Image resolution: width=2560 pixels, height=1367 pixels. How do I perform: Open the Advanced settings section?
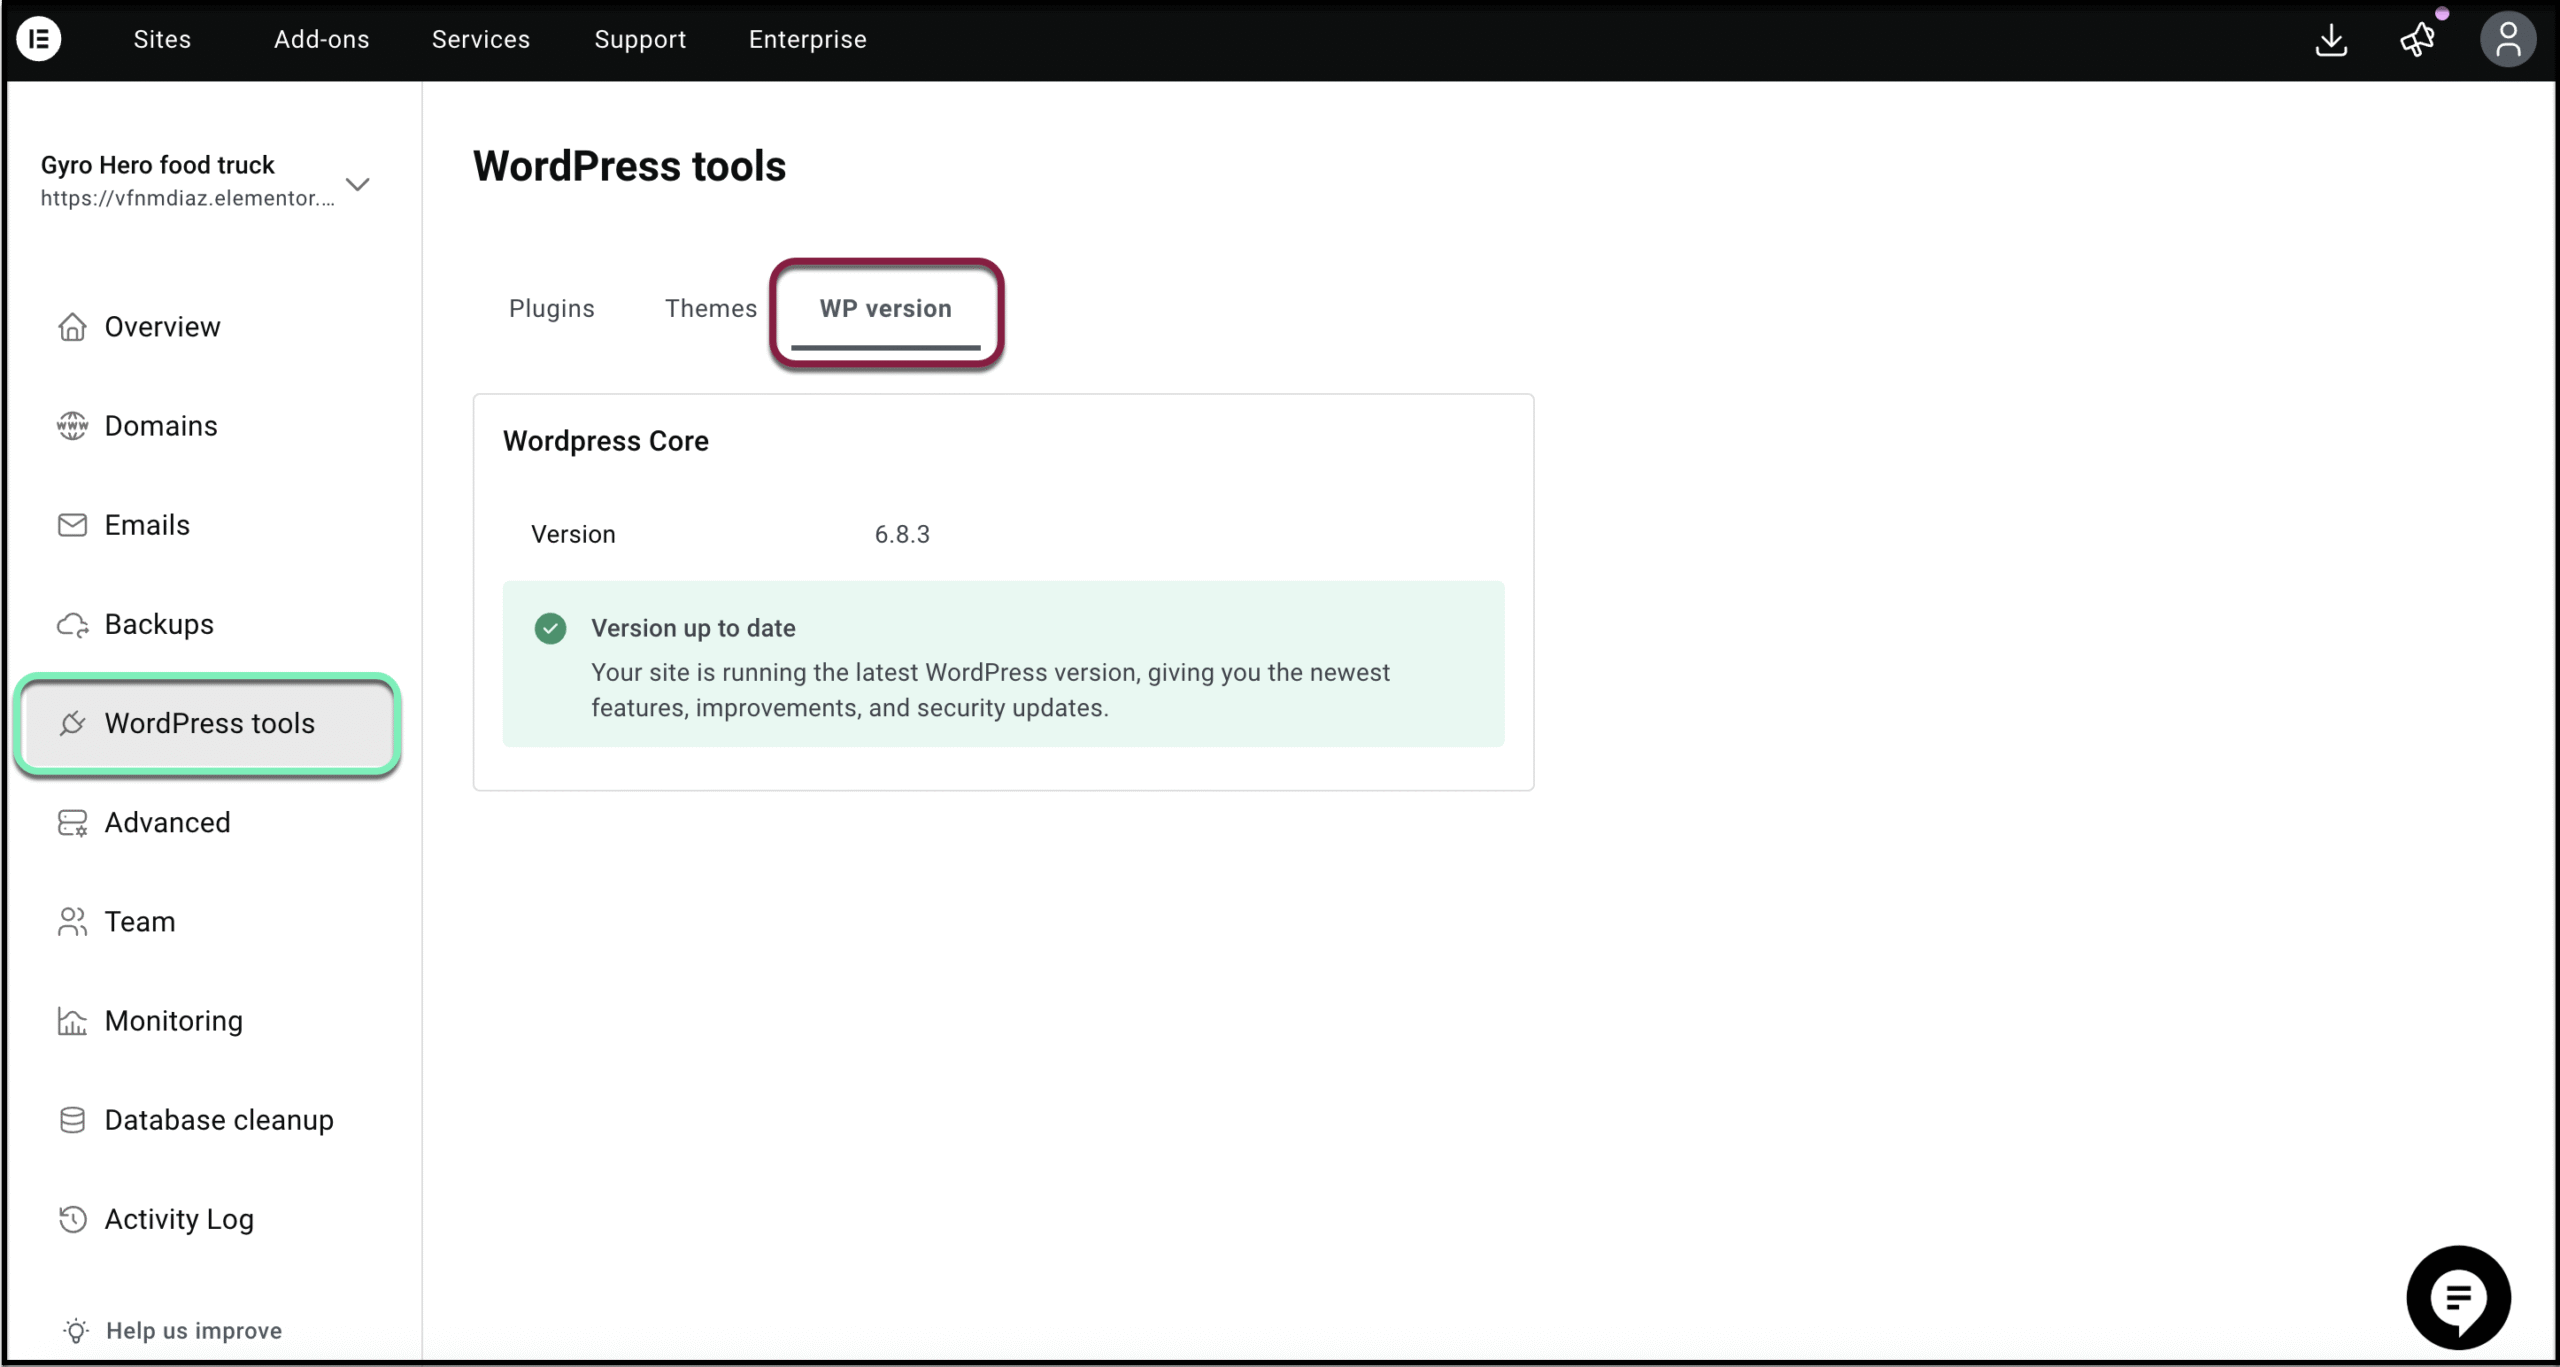coord(167,823)
